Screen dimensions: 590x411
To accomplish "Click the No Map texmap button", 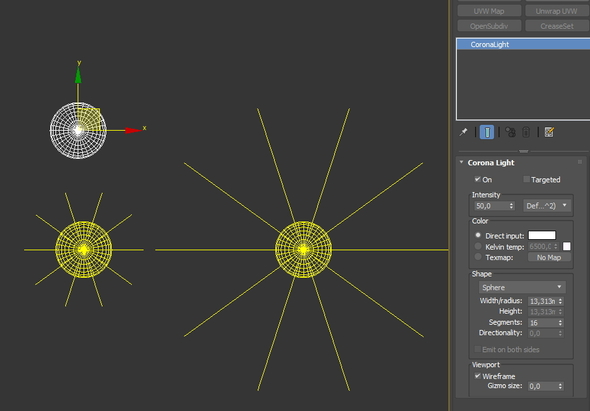I will coord(549,257).
